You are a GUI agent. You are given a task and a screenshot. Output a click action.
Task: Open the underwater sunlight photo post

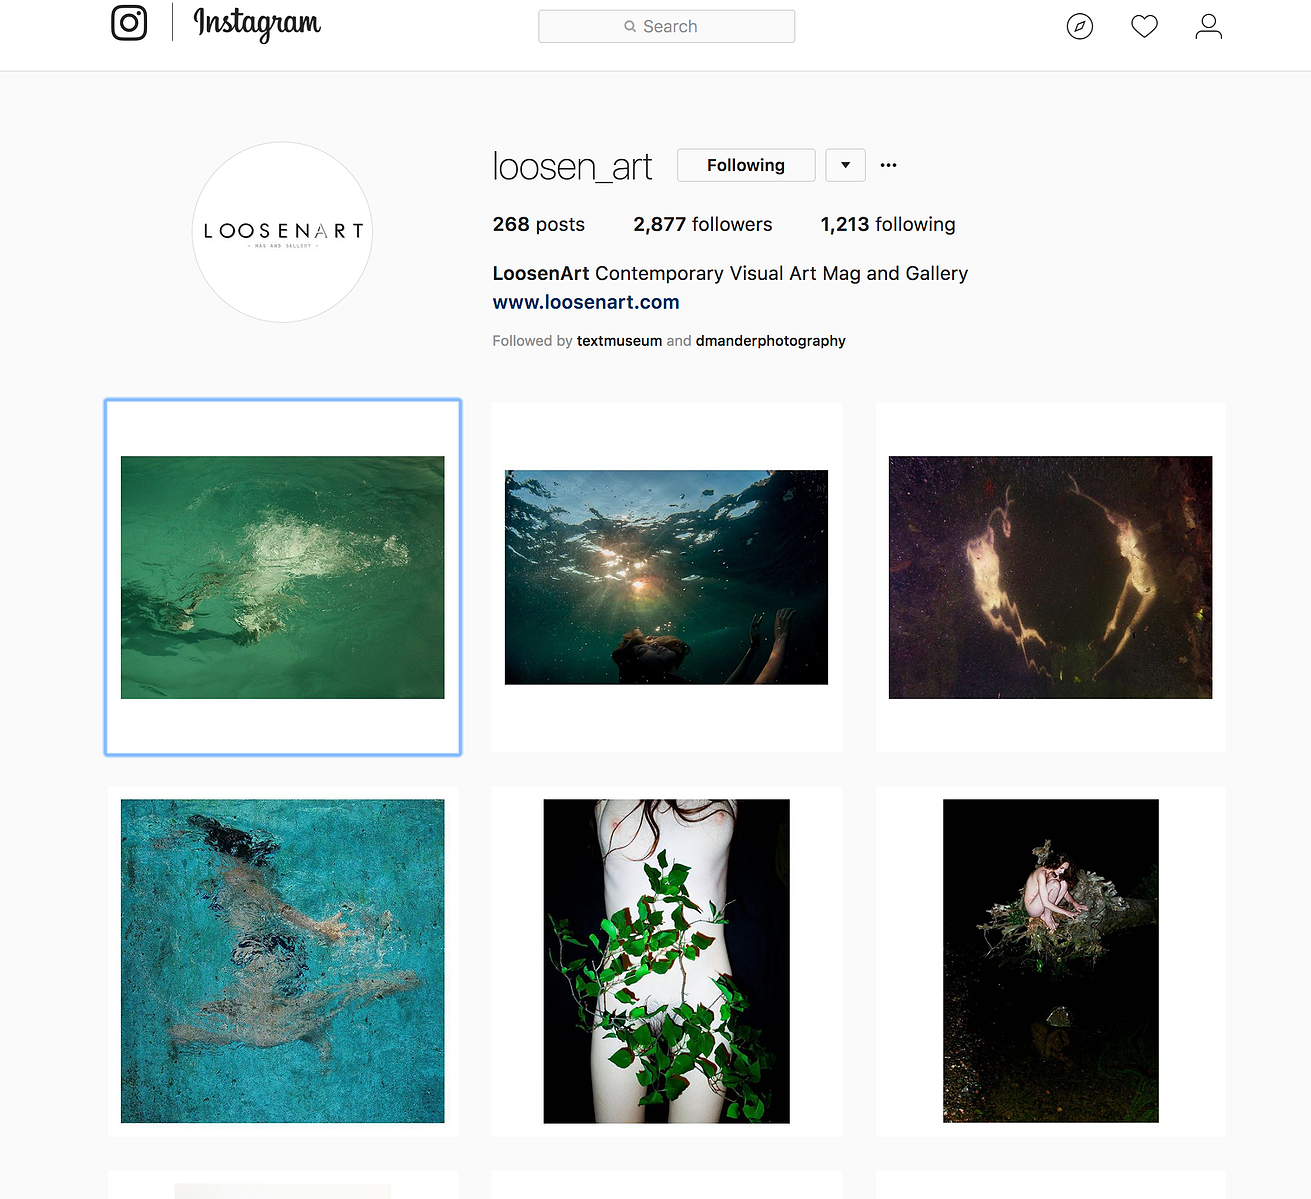667,577
